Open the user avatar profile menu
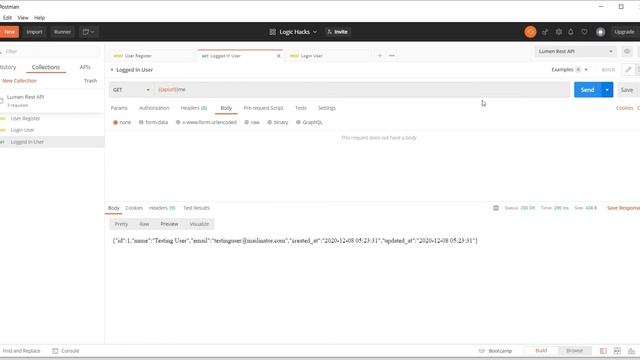This screenshot has width=640, height=360. [x=600, y=32]
